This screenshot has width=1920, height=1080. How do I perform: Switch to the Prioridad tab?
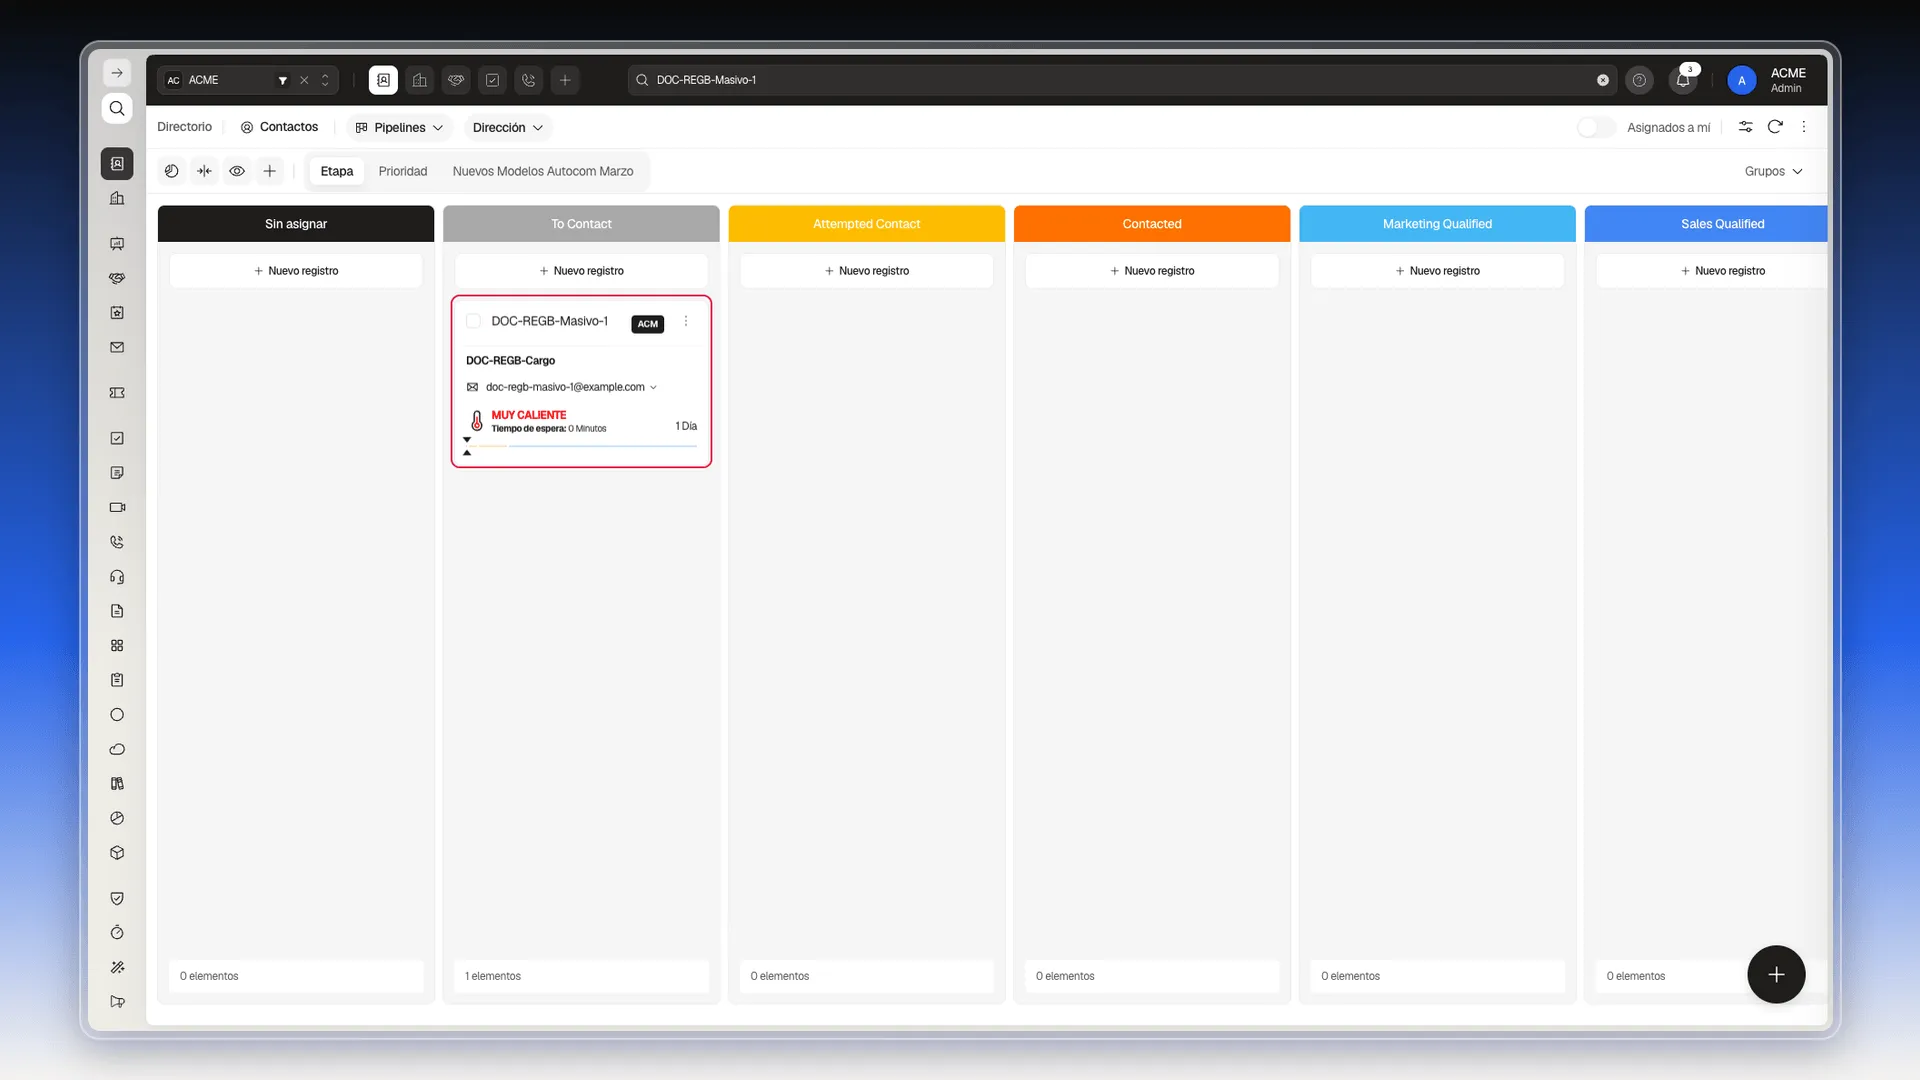[403, 171]
